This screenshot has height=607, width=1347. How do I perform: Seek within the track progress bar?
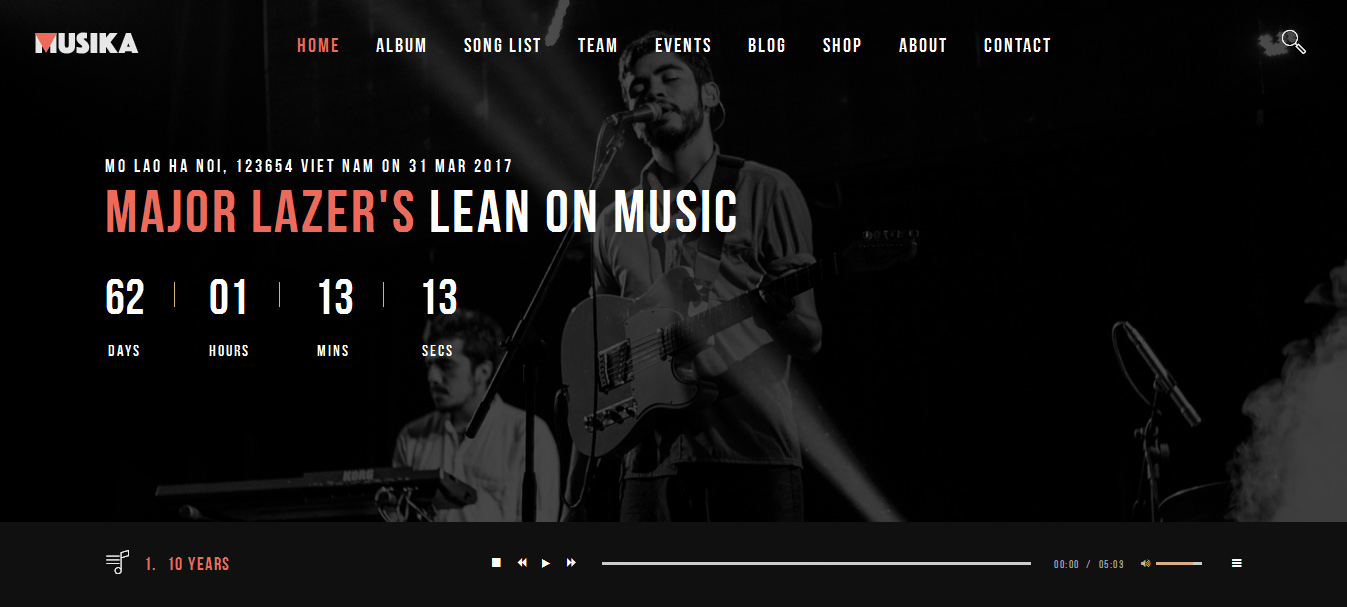pos(816,563)
